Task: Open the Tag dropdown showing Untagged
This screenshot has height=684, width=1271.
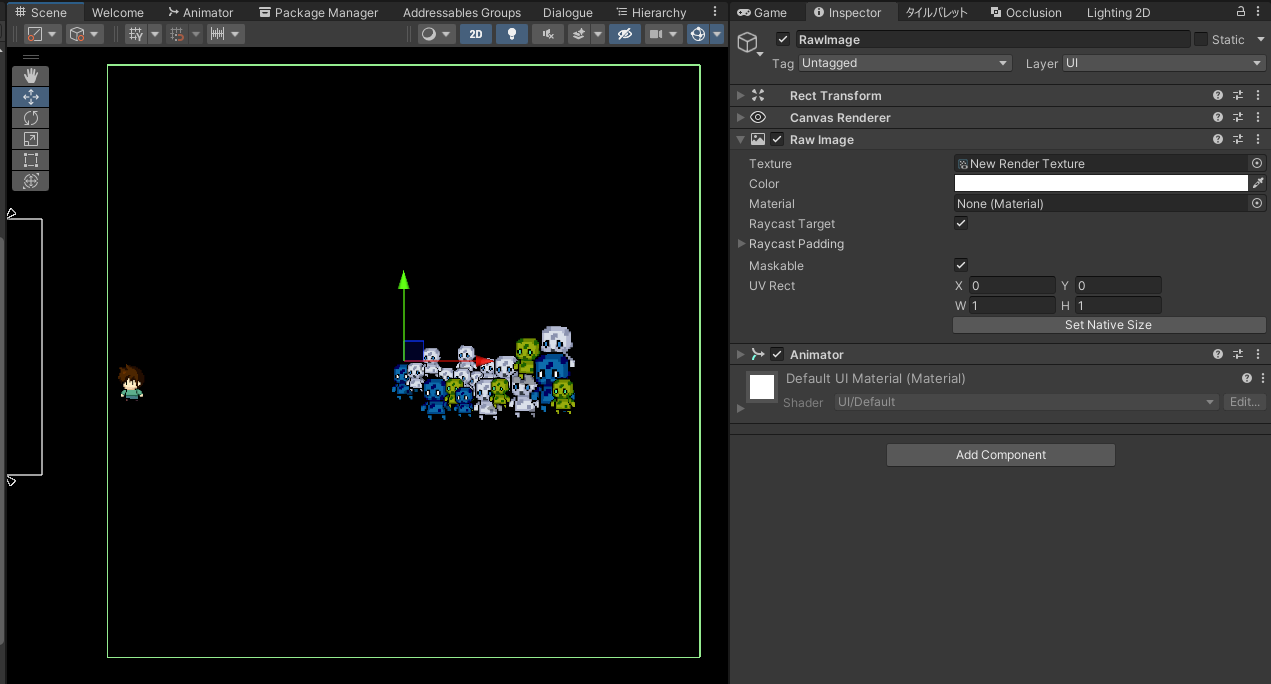Action: coord(903,63)
